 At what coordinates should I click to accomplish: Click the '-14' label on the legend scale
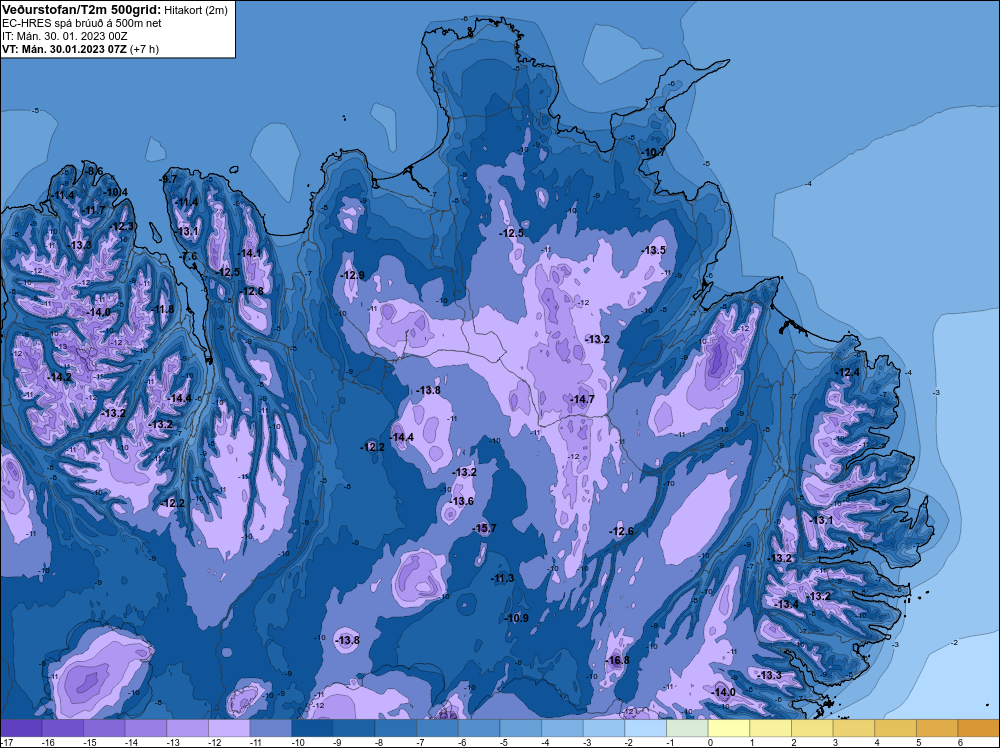click(x=129, y=742)
